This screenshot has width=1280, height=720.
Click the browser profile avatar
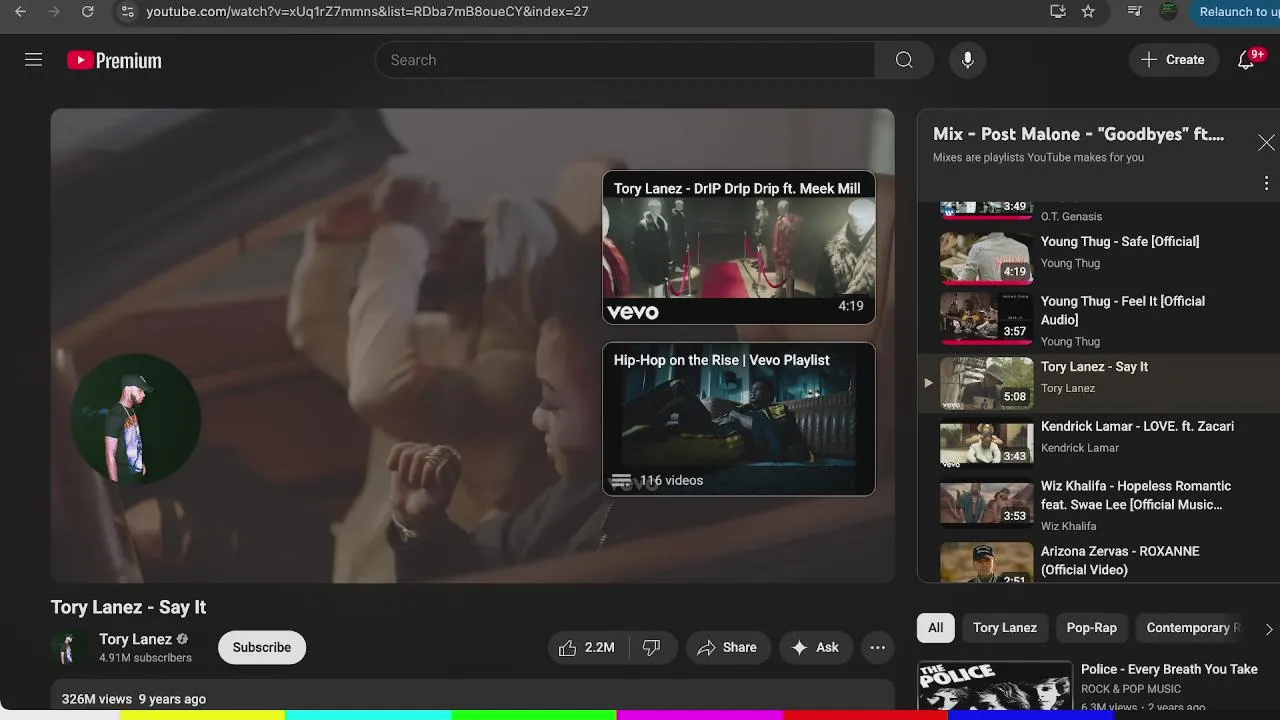point(1168,12)
